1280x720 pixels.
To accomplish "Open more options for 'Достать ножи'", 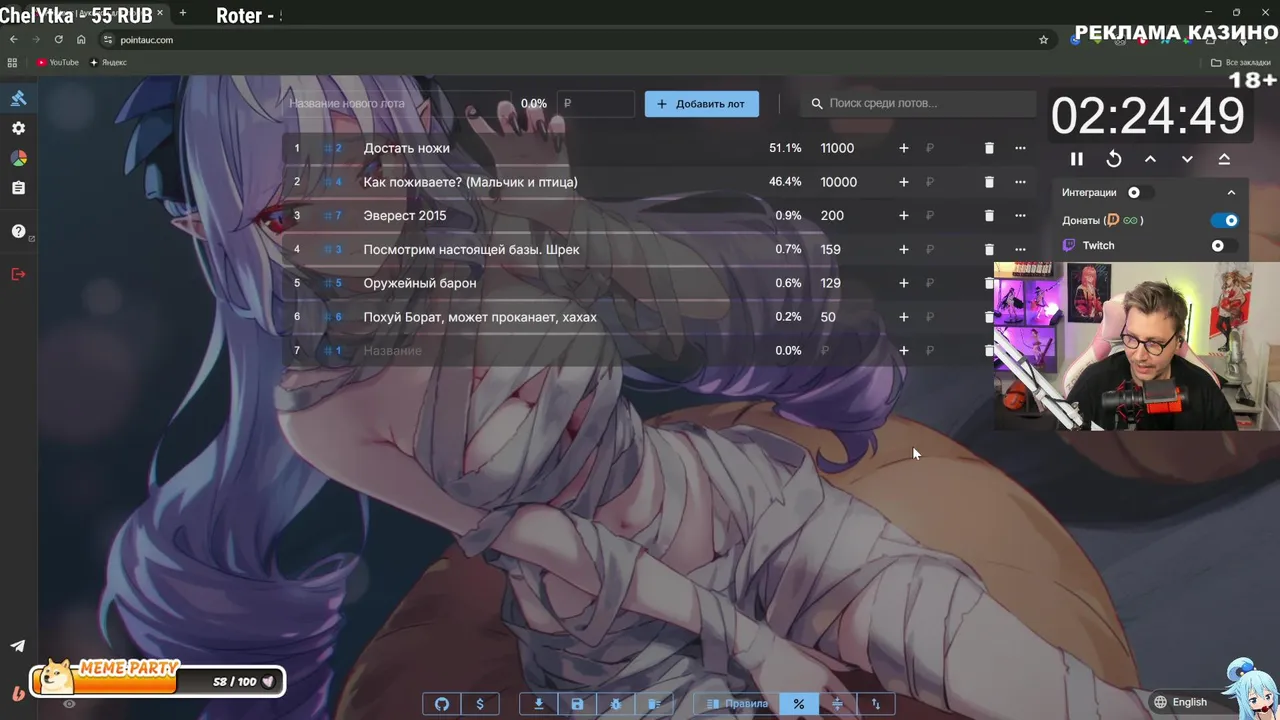I will pos(1020,148).
